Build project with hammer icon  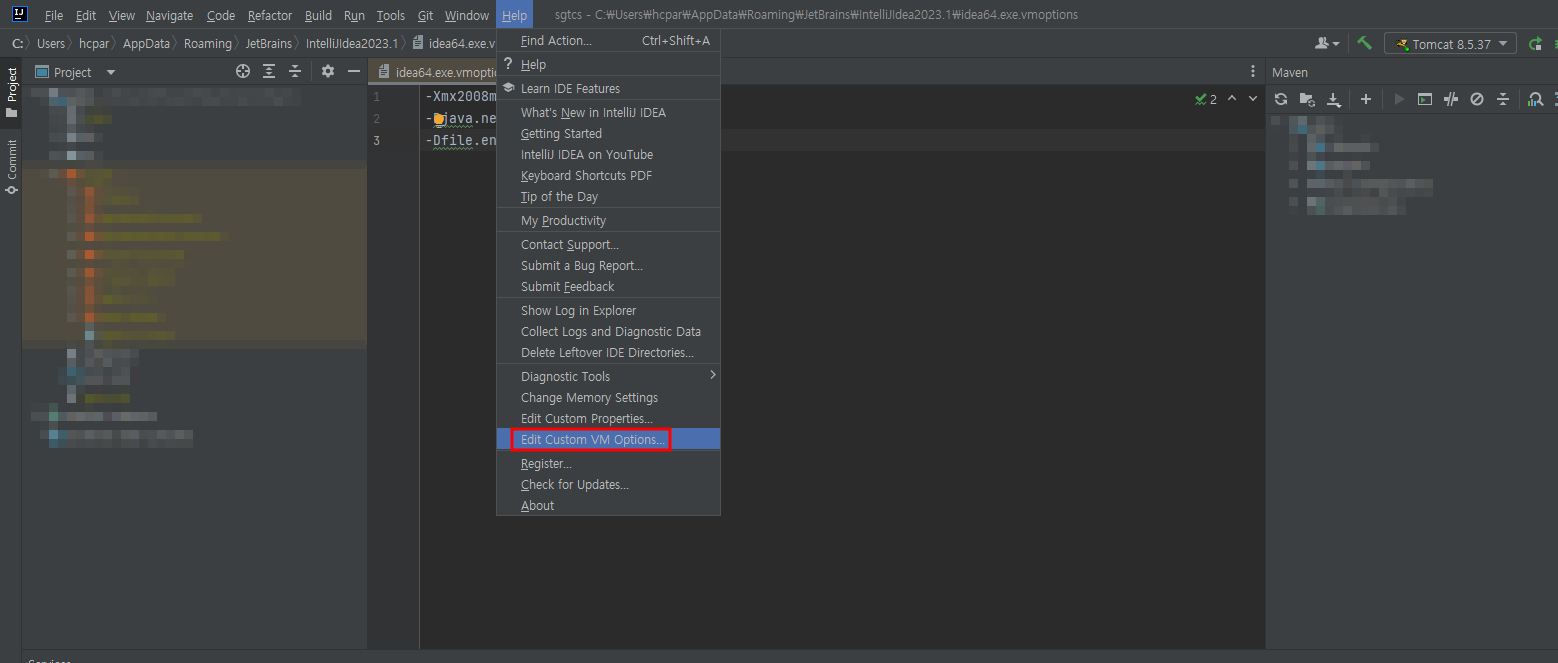(1364, 44)
